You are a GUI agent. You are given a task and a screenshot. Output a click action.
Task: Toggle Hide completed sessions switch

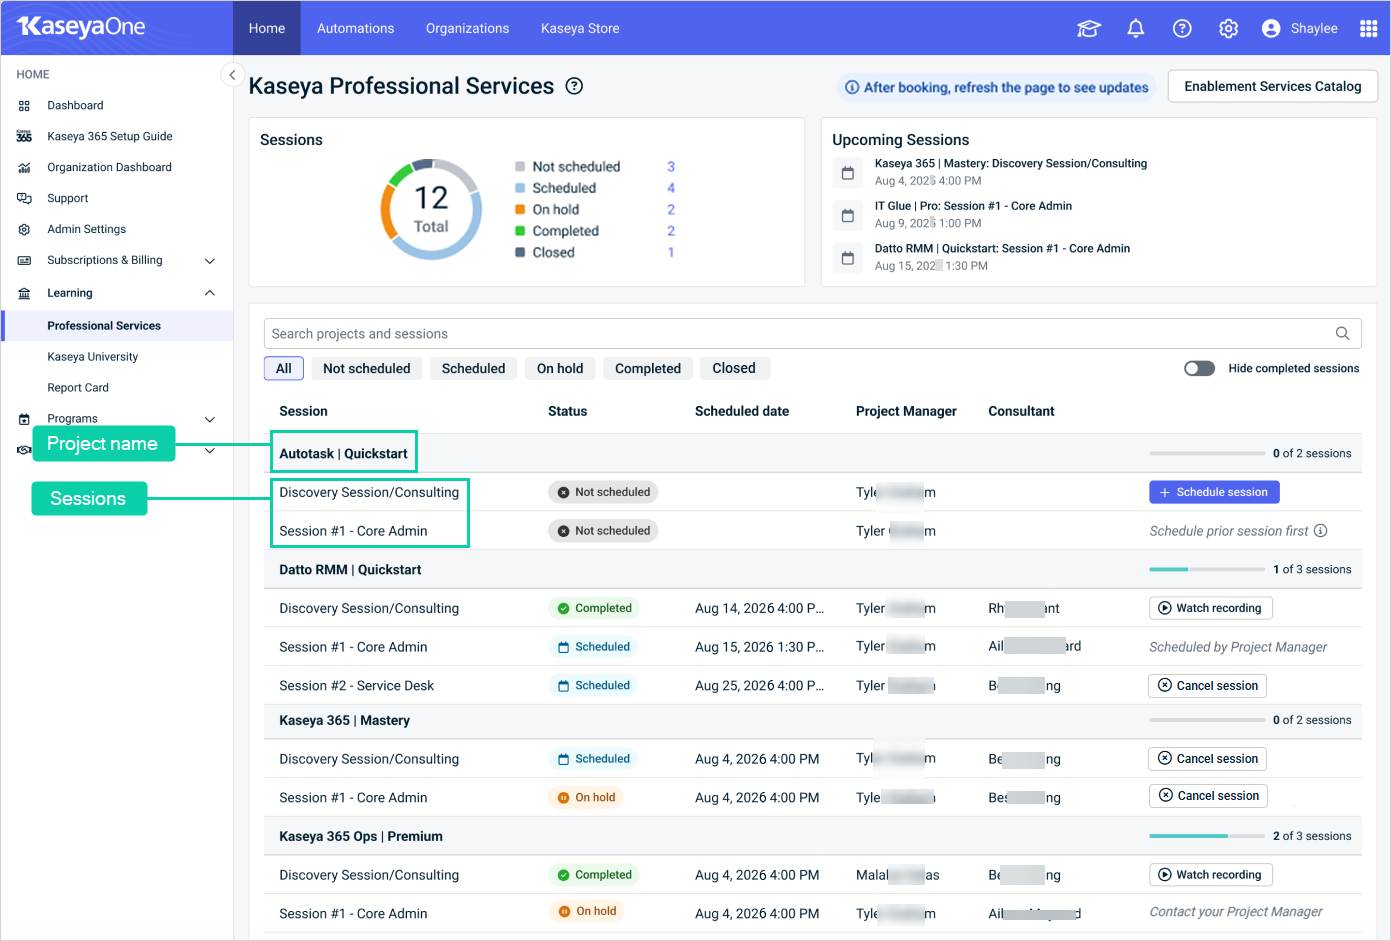click(1199, 368)
